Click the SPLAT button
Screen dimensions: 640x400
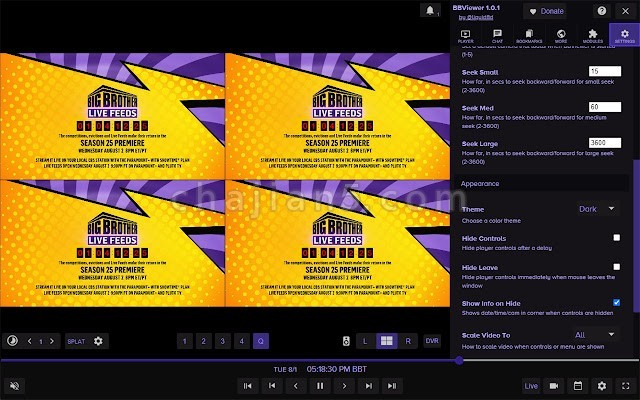76,341
